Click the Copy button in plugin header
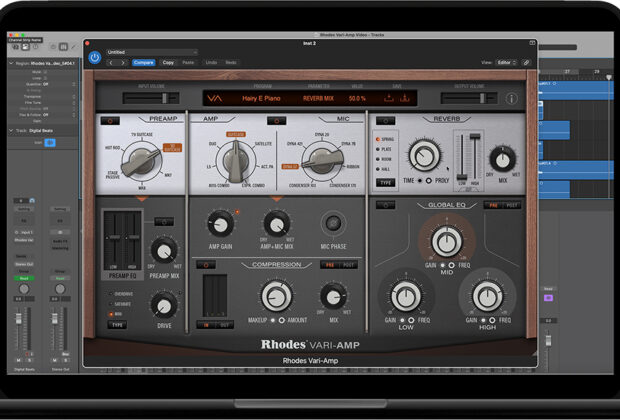 [x=167, y=62]
